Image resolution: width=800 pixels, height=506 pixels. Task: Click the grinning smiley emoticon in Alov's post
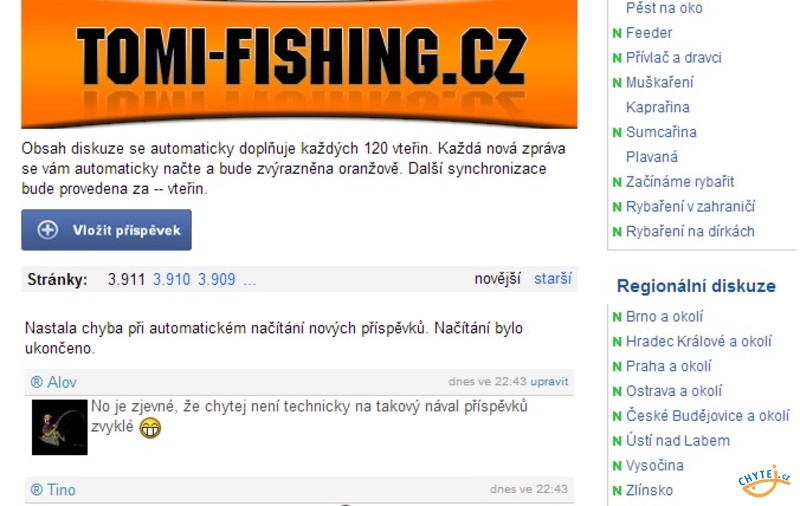click(x=150, y=427)
